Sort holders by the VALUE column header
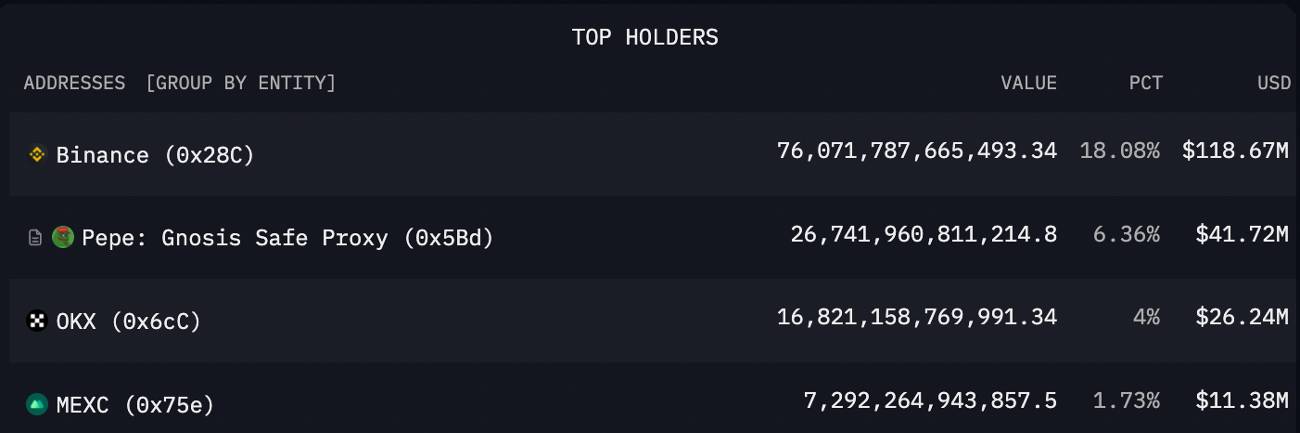1300x433 pixels. point(1029,83)
